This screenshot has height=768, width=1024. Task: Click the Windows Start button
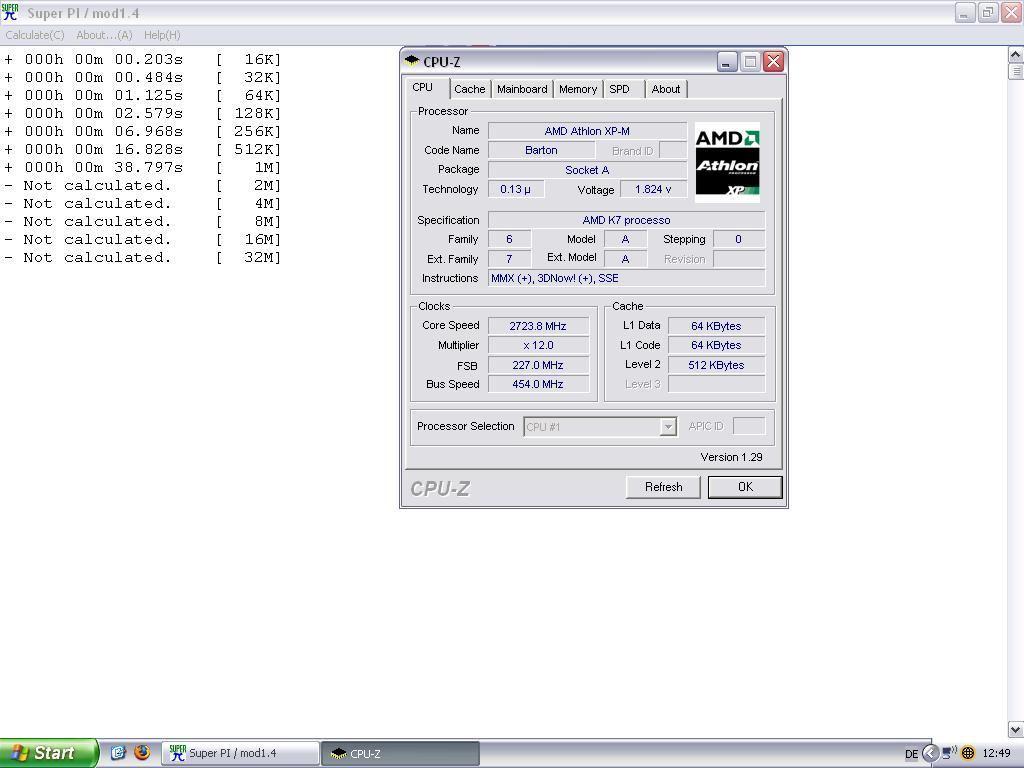point(48,753)
